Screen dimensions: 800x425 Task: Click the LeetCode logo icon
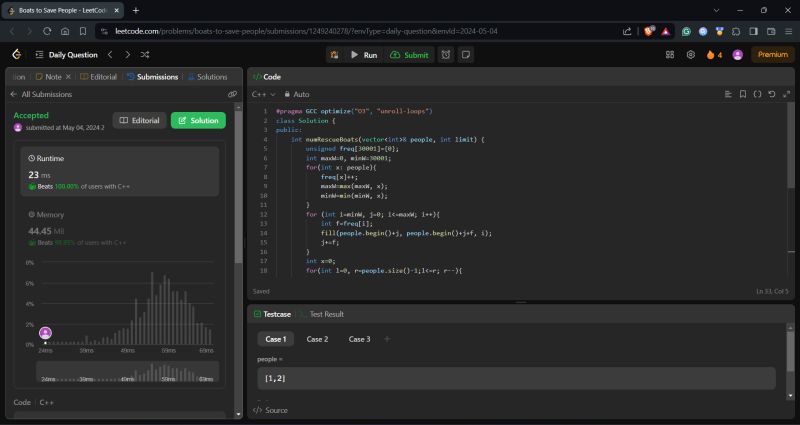[16, 55]
